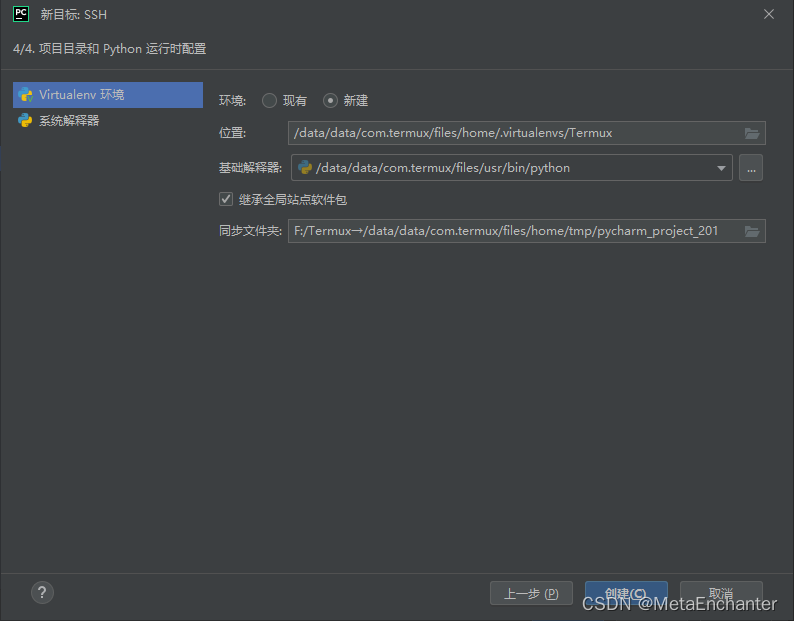
Task: Open help with the question mark button
Action: coord(42,593)
